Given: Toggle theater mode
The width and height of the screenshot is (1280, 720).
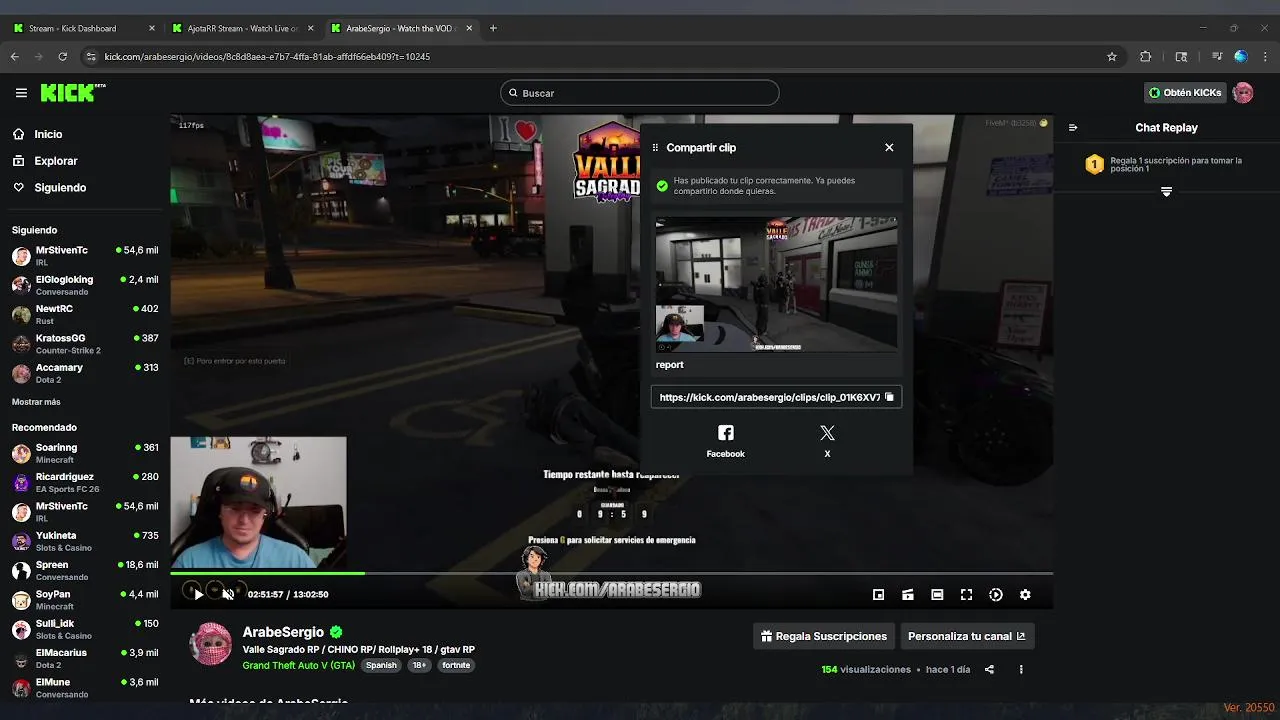Looking at the screenshot, I should tap(937, 595).
